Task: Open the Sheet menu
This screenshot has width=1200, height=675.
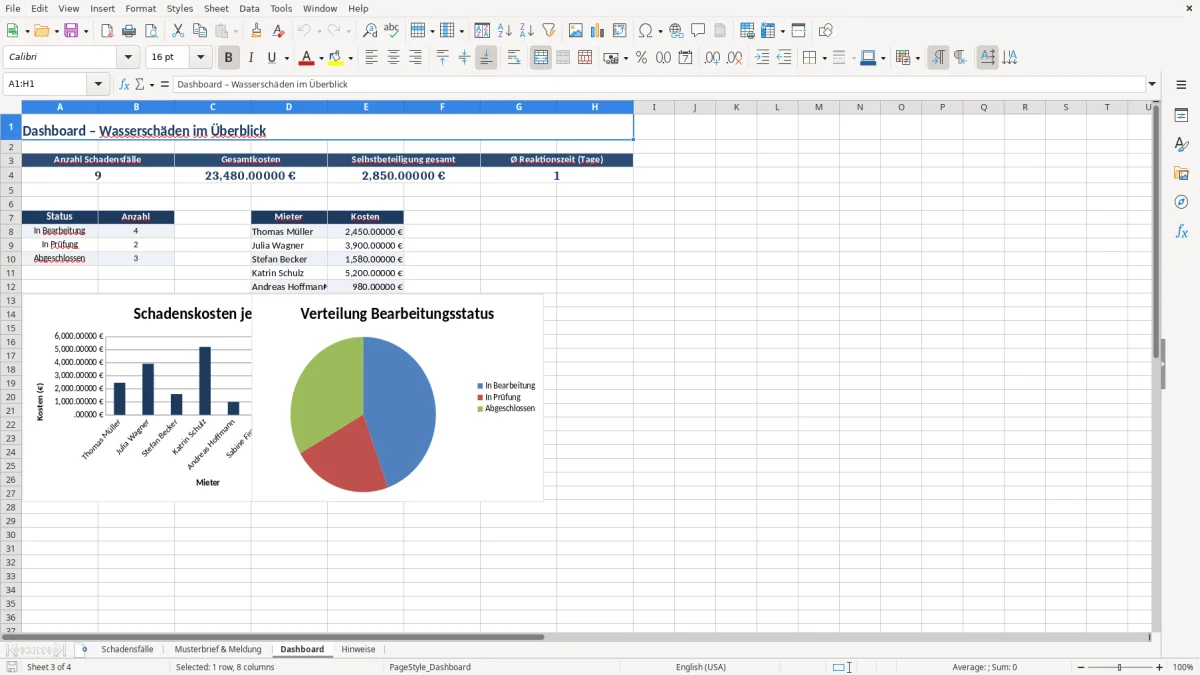Action: point(216,8)
